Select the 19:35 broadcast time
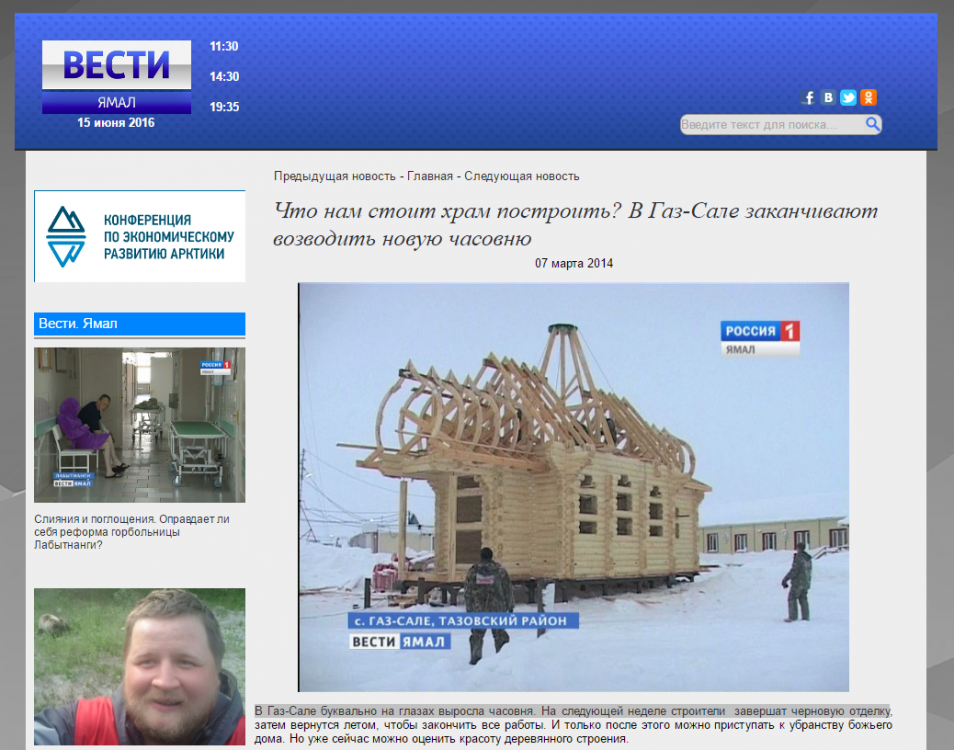Viewport: 954px width, 750px height. pyautogui.click(x=224, y=107)
